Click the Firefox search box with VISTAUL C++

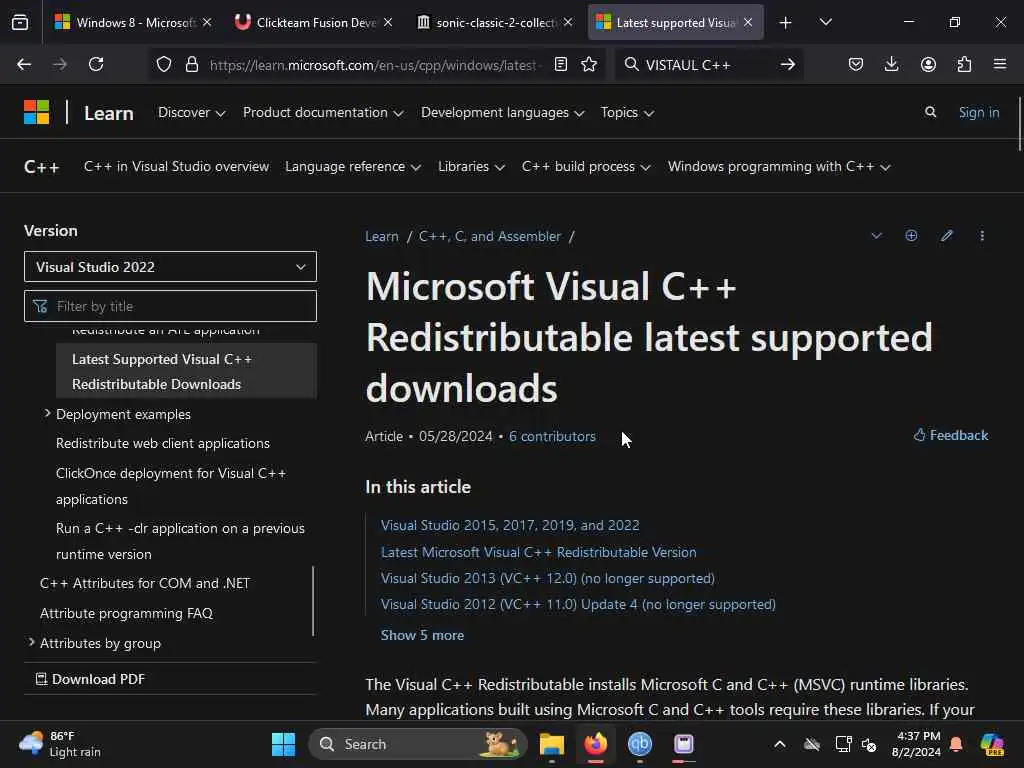click(x=709, y=64)
